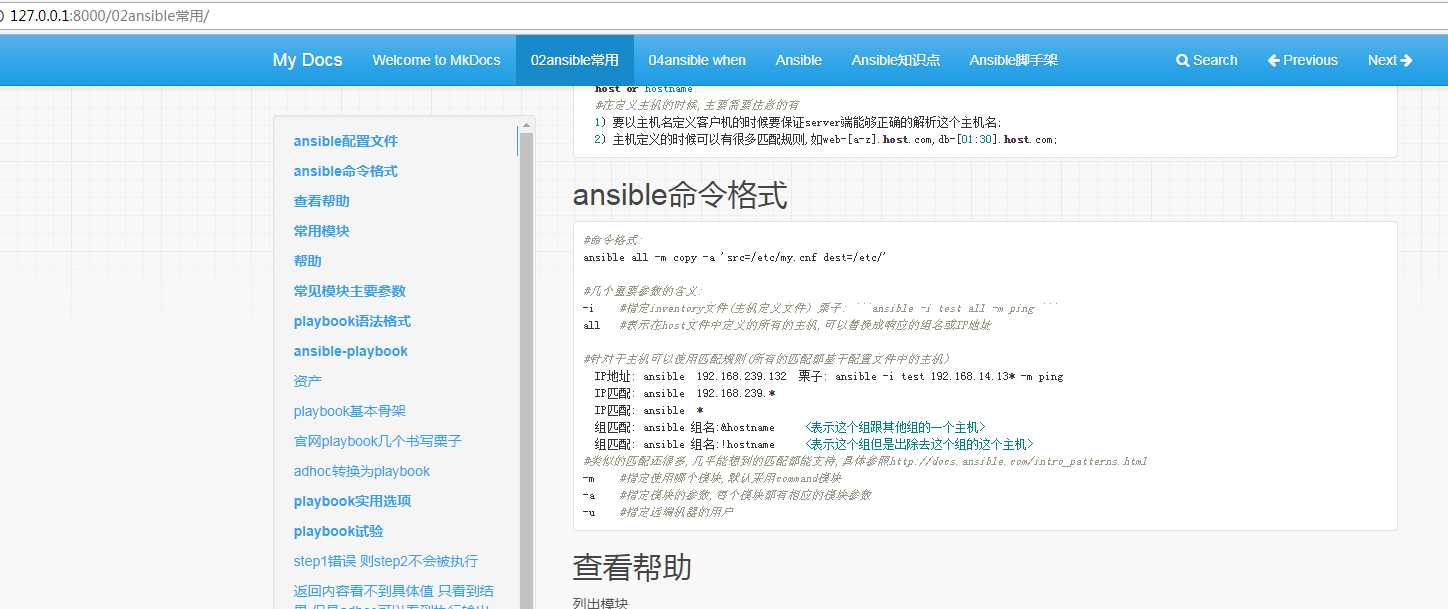This screenshot has width=1448, height=609.
Task: Click the Next right arrow icon
Action: (x=1407, y=60)
